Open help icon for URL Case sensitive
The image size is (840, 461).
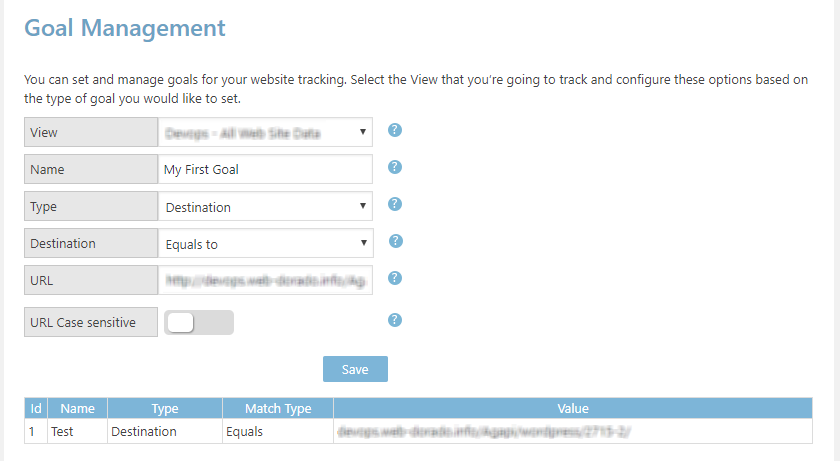point(395,320)
